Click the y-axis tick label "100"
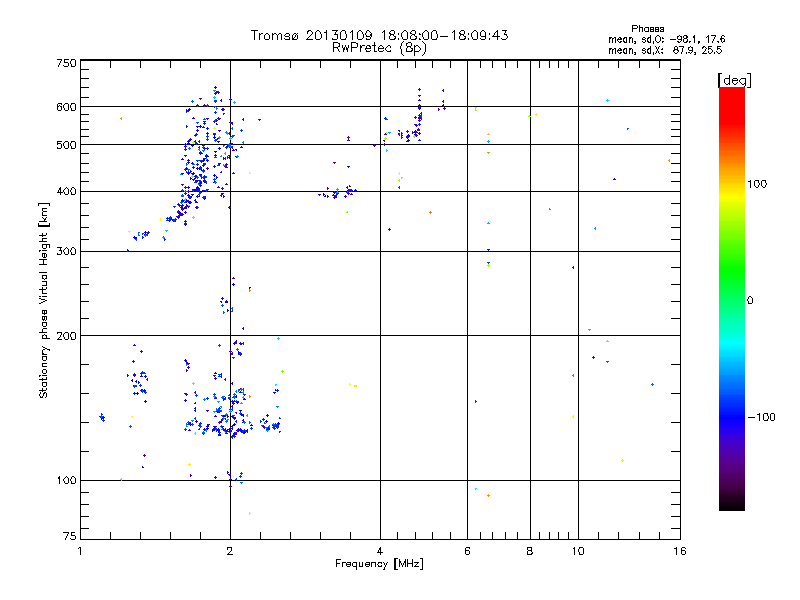 click(66, 481)
